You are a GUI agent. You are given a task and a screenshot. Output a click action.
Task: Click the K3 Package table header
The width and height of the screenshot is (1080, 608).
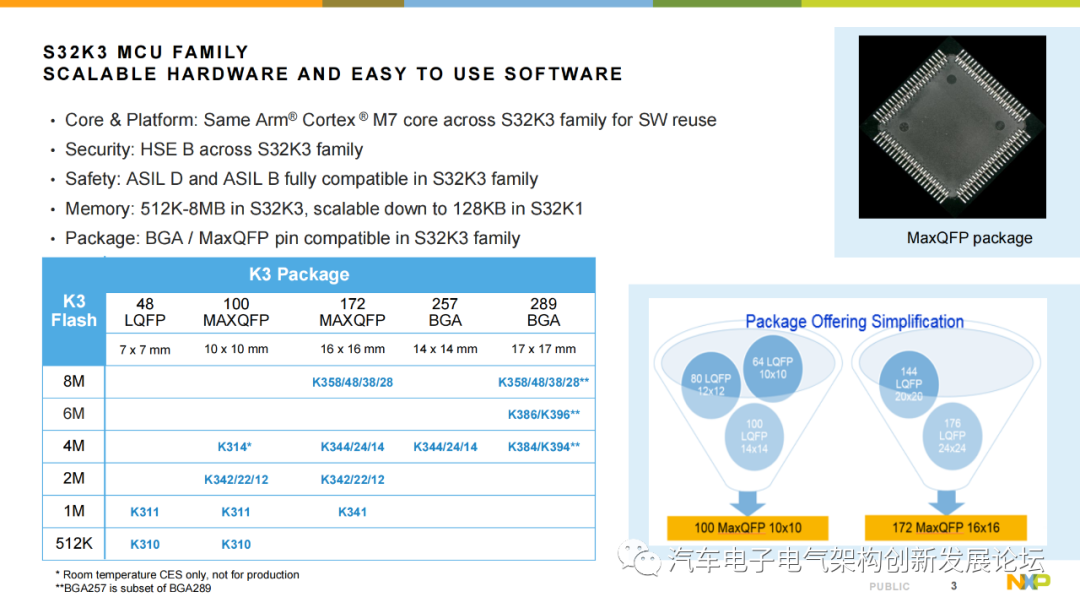[299, 275]
